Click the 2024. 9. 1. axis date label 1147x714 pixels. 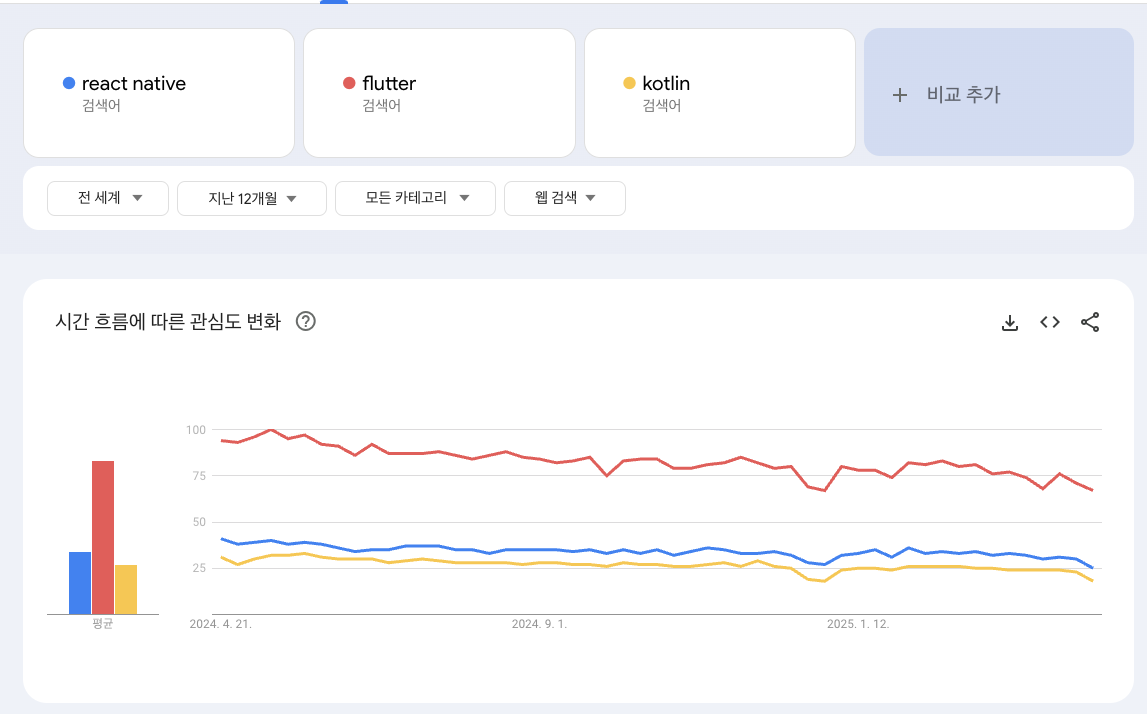539,624
